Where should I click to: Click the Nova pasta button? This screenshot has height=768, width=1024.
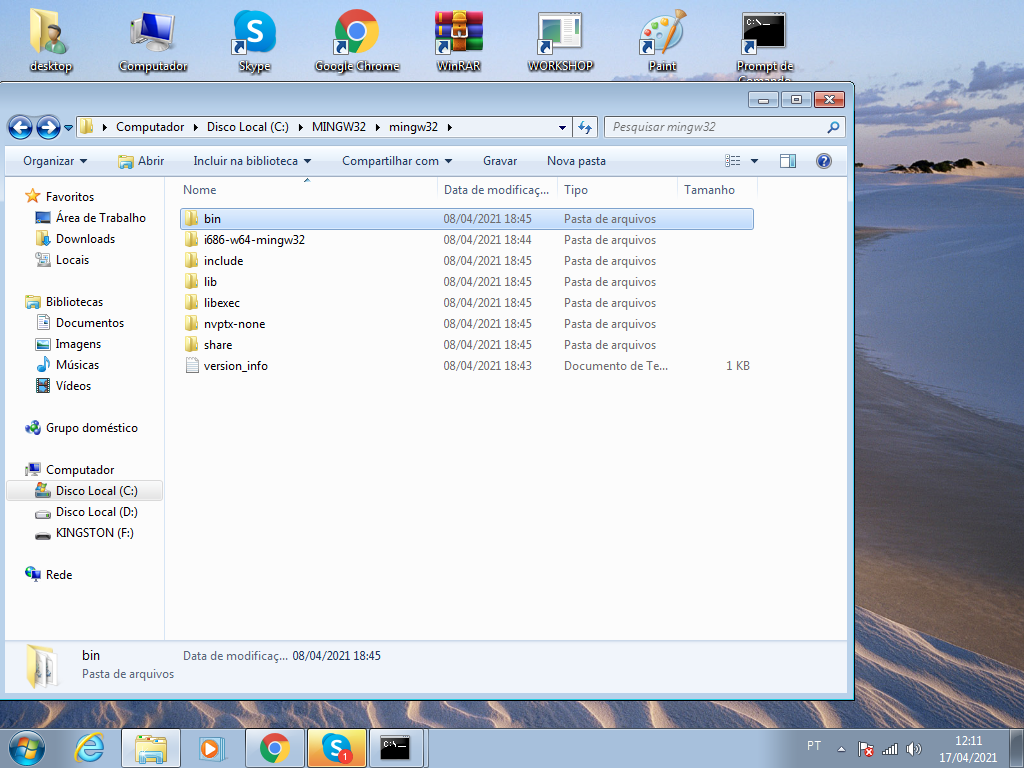576,161
